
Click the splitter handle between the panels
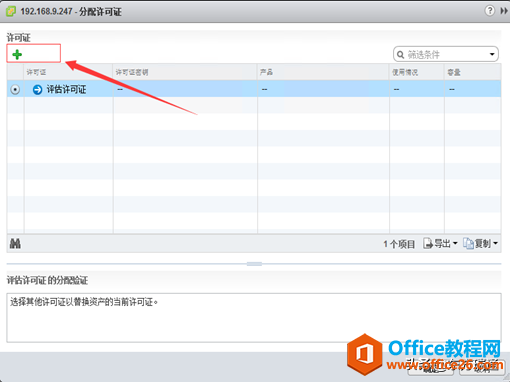254,264
